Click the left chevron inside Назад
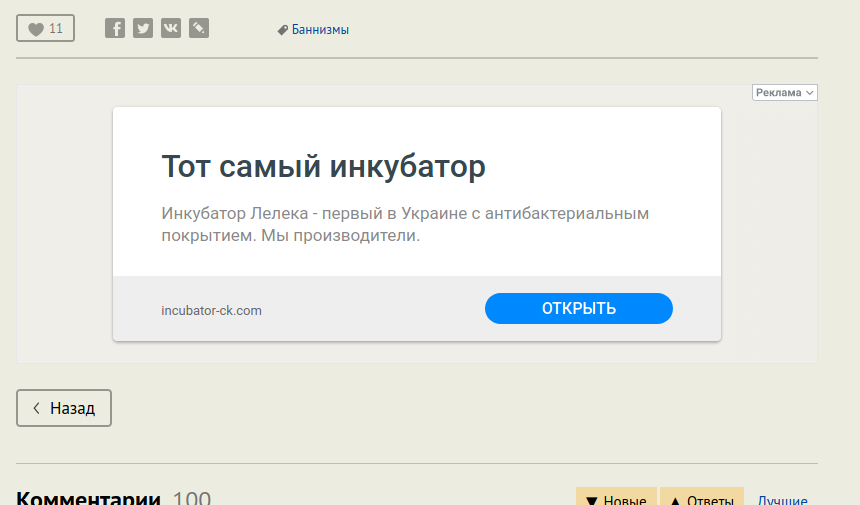 37,408
